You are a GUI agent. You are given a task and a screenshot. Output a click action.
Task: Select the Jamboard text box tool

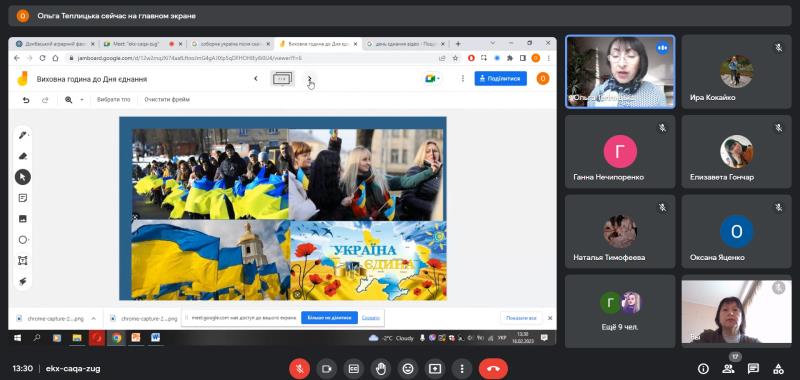pos(23,261)
